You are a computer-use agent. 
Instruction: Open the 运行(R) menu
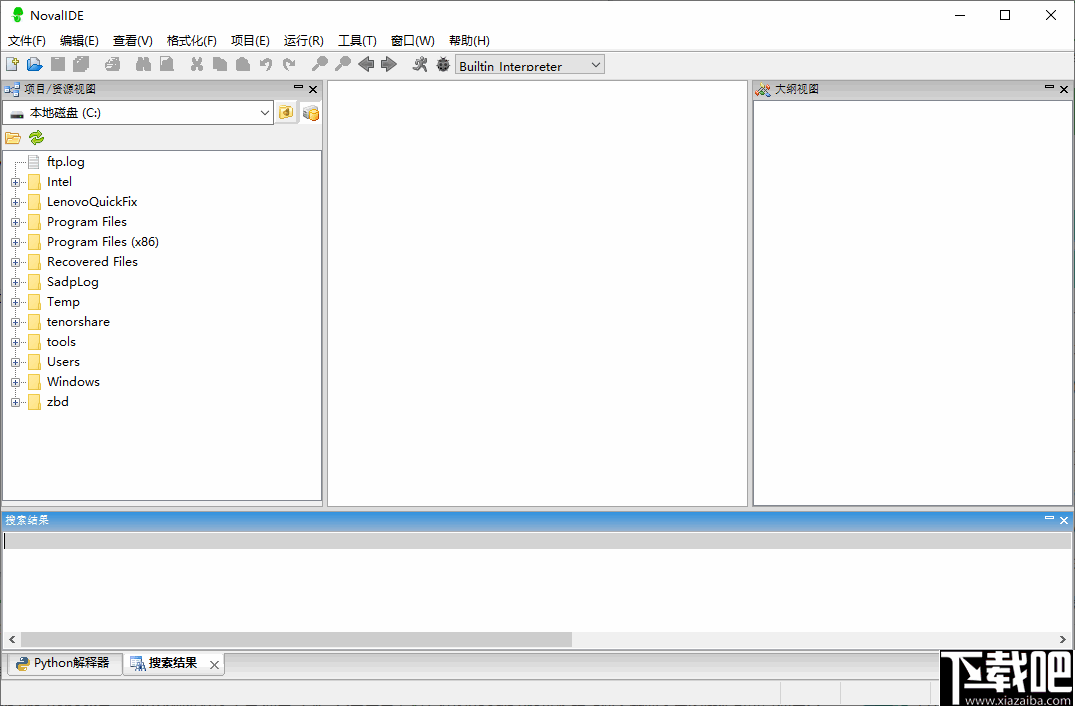[x=304, y=40]
